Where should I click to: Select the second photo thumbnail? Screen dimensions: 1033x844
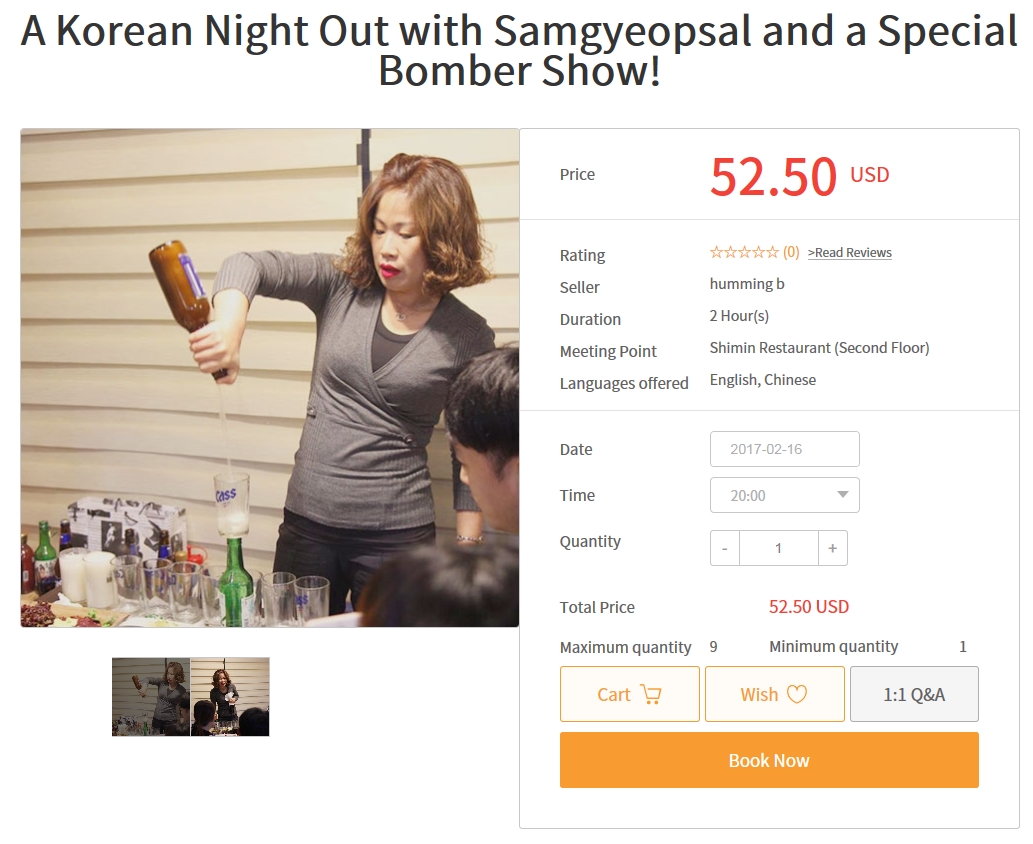click(230, 697)
